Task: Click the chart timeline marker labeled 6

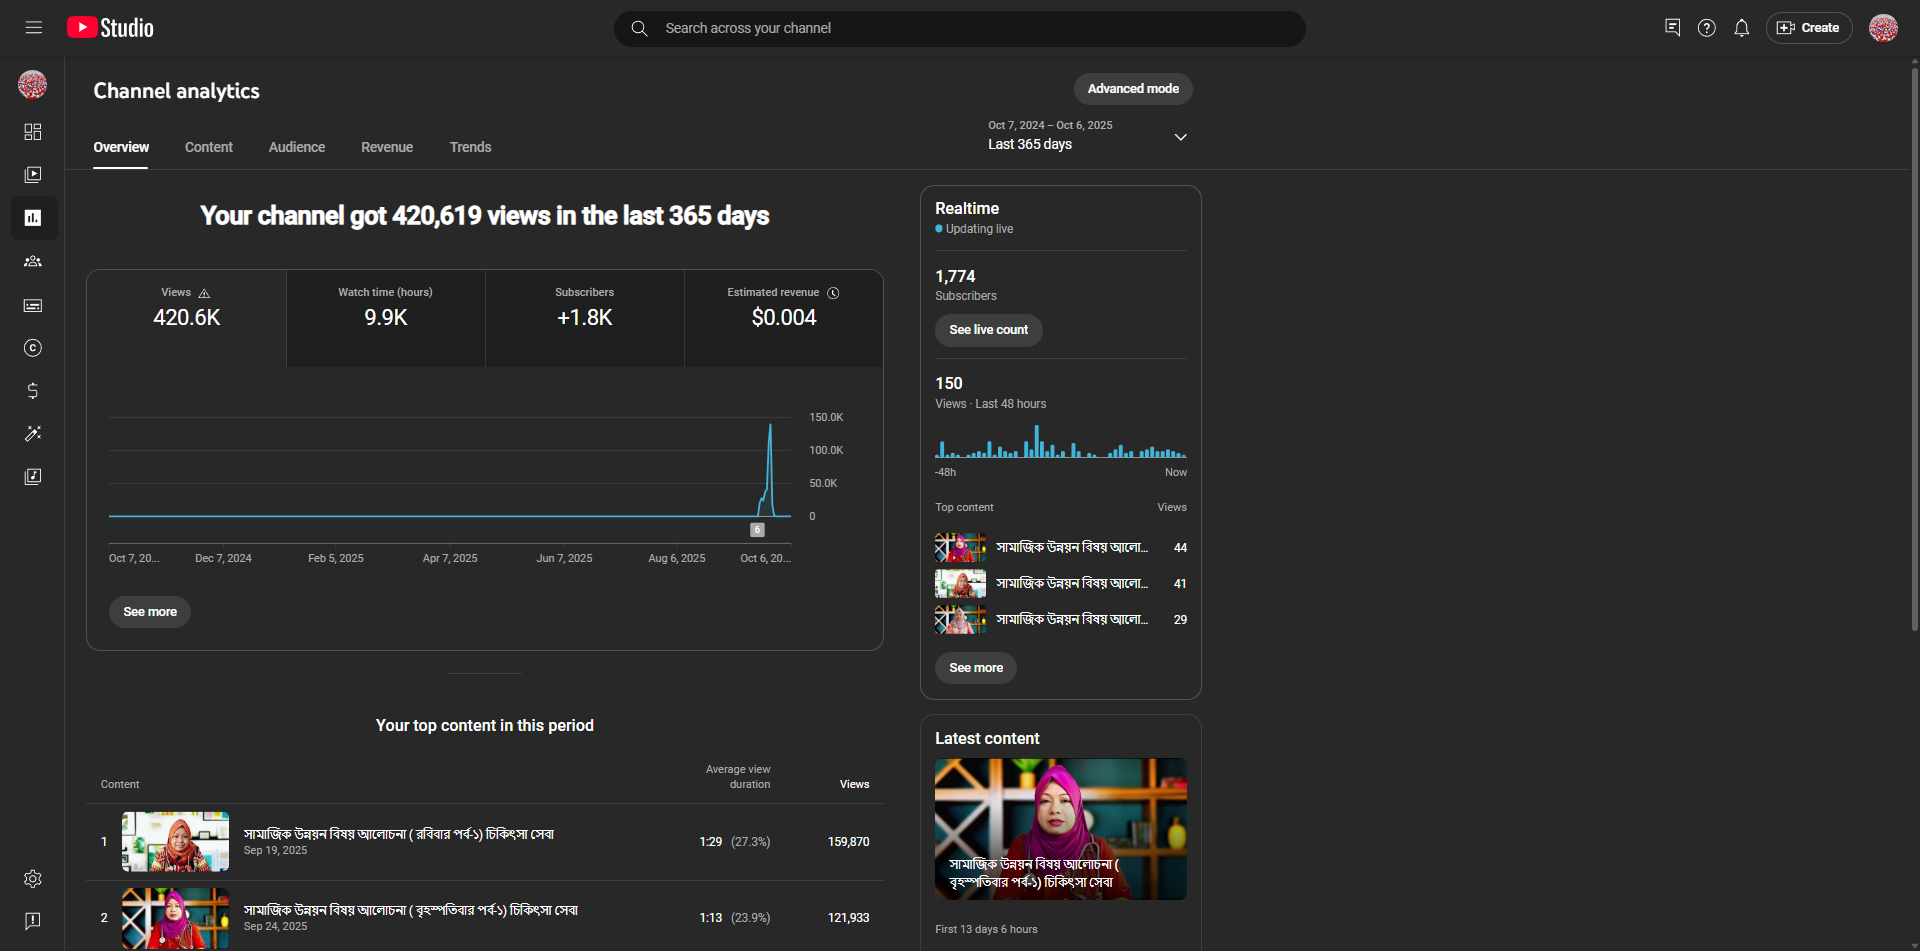Action: tap(757, 530)
